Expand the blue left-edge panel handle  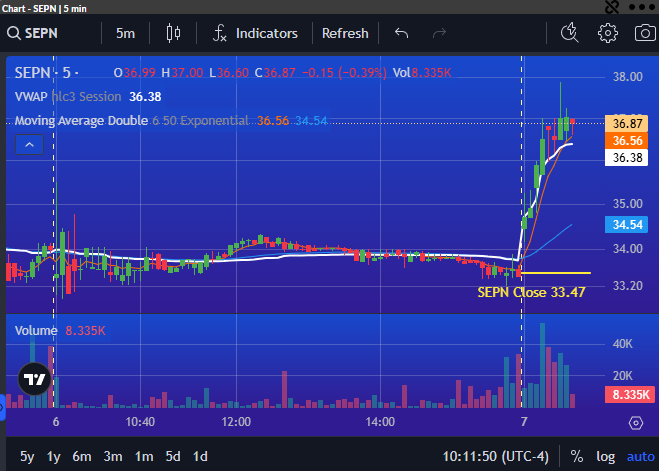(2, 407)
